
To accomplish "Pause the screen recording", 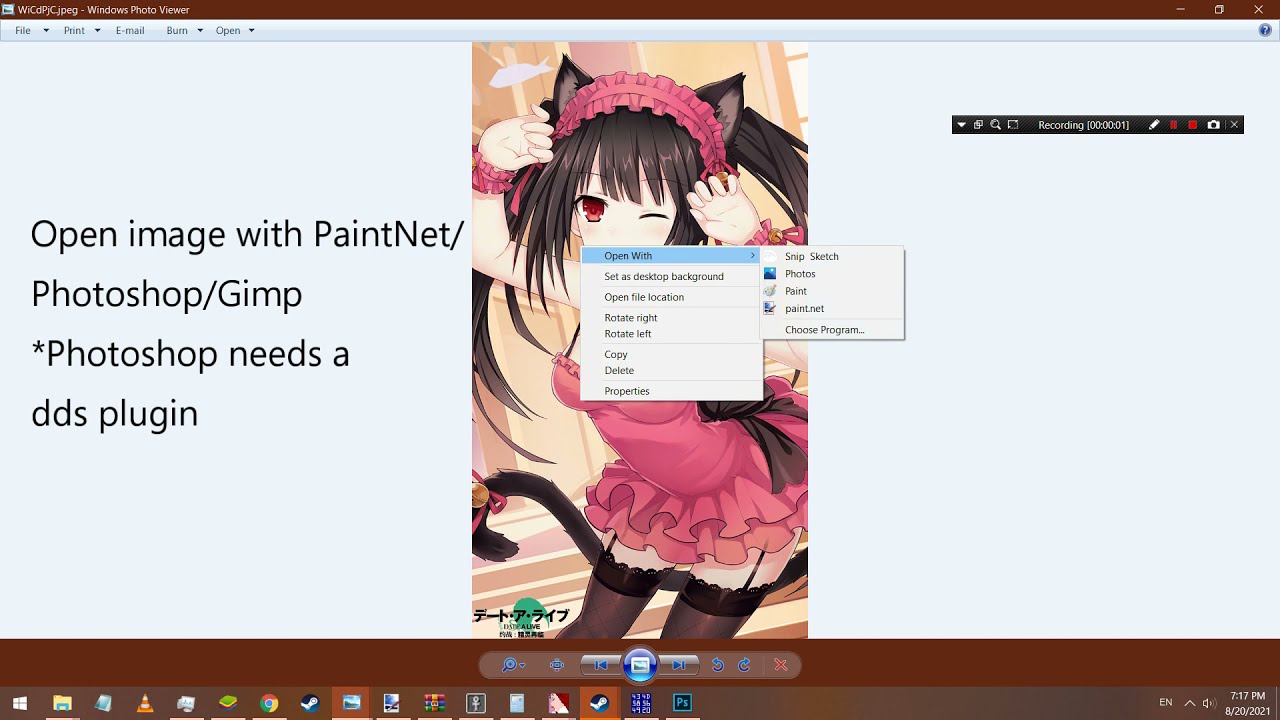I will (1173, 125).
